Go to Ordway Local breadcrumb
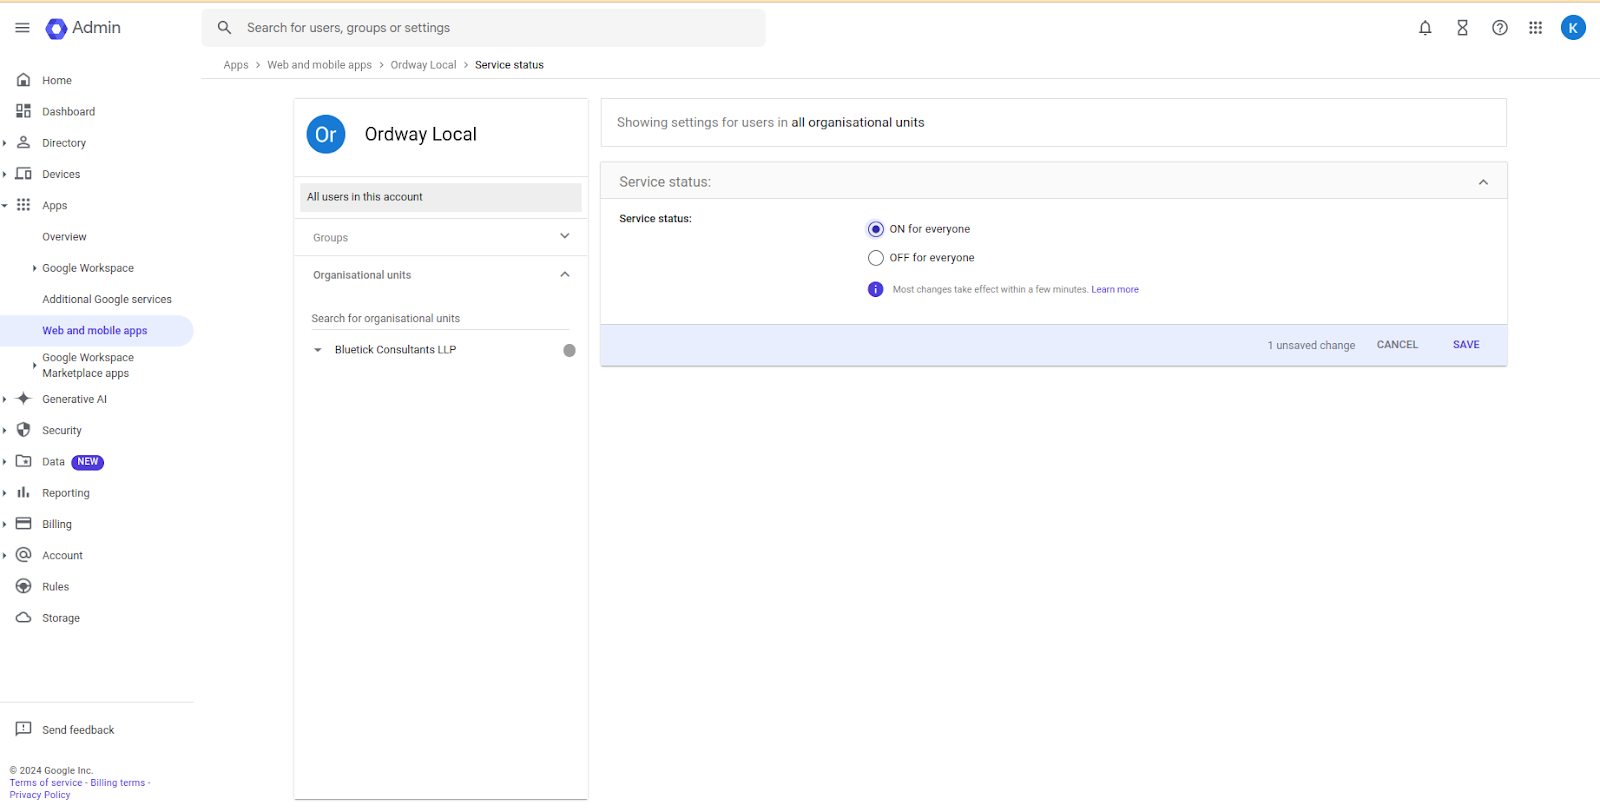Viewport: 1600px width, 812px height. click(423, 65)
